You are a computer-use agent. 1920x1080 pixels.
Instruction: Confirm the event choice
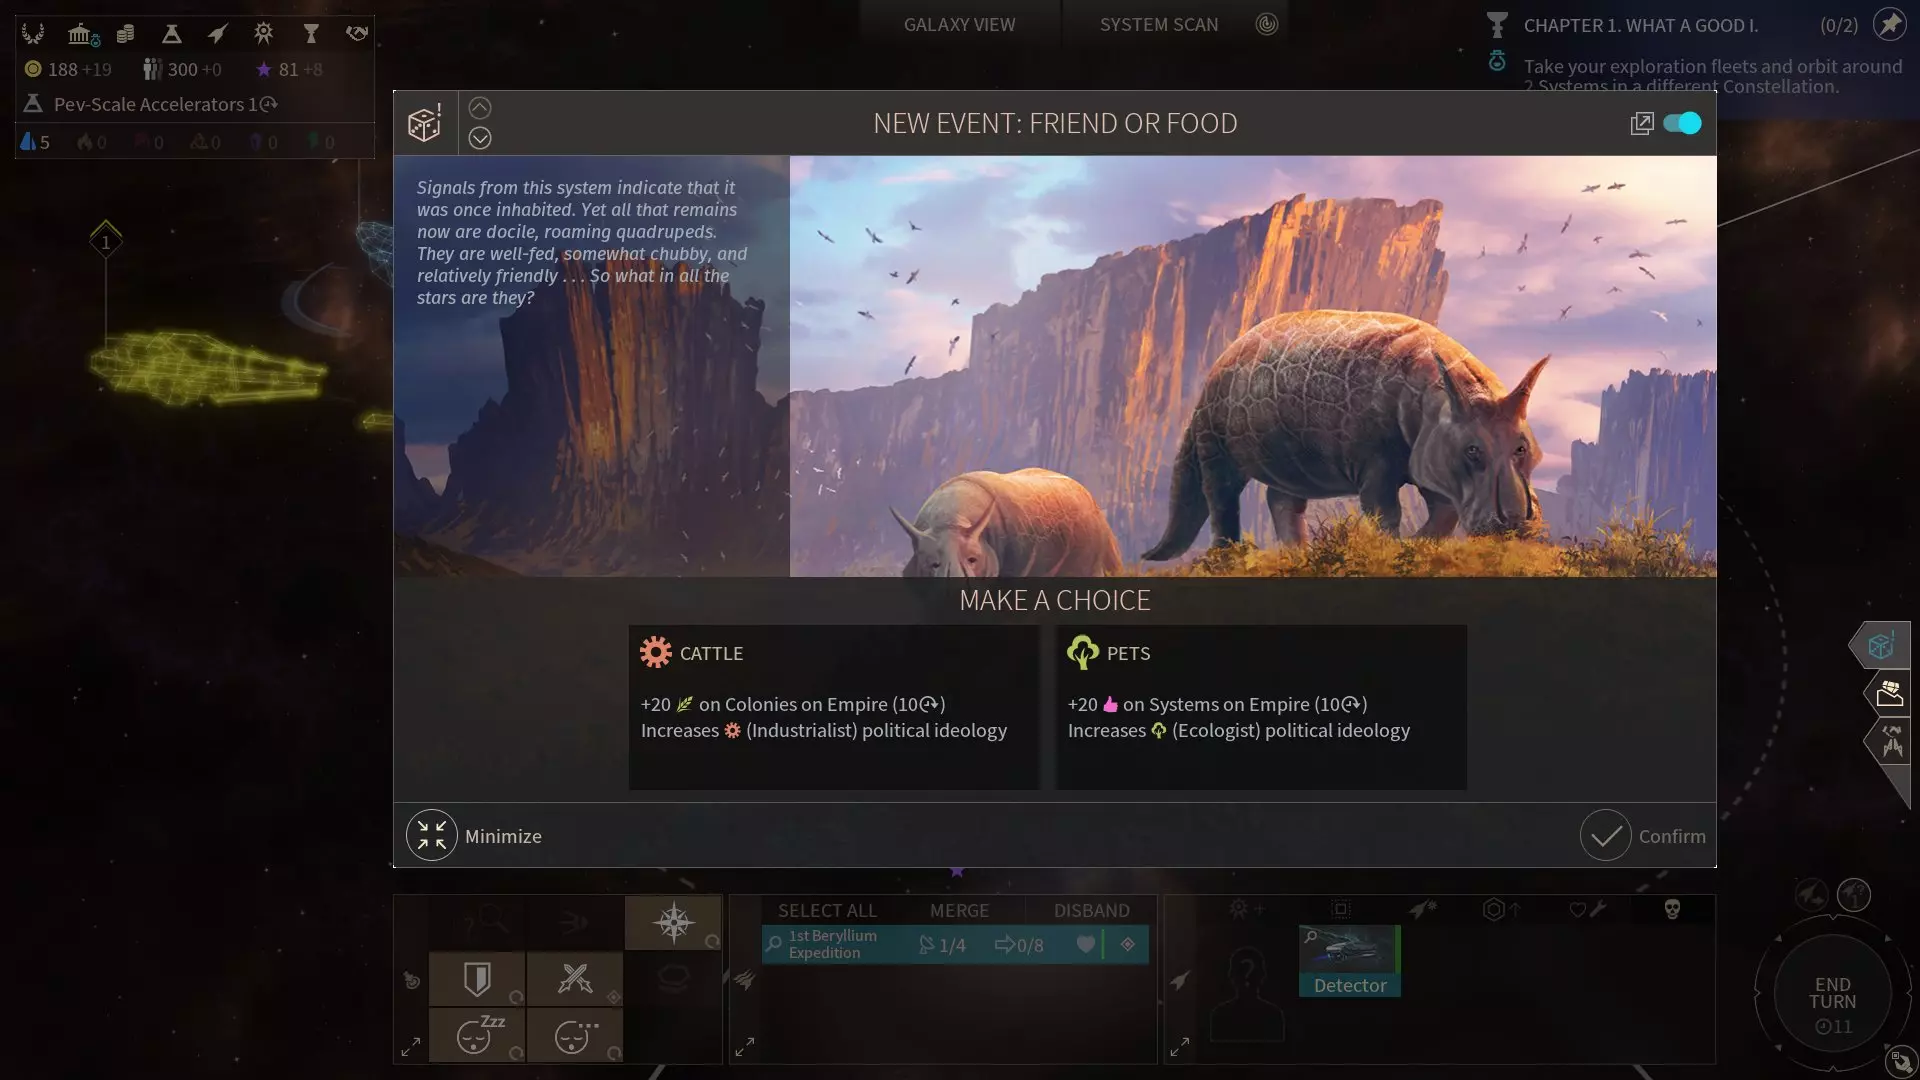coord(1643,835)
